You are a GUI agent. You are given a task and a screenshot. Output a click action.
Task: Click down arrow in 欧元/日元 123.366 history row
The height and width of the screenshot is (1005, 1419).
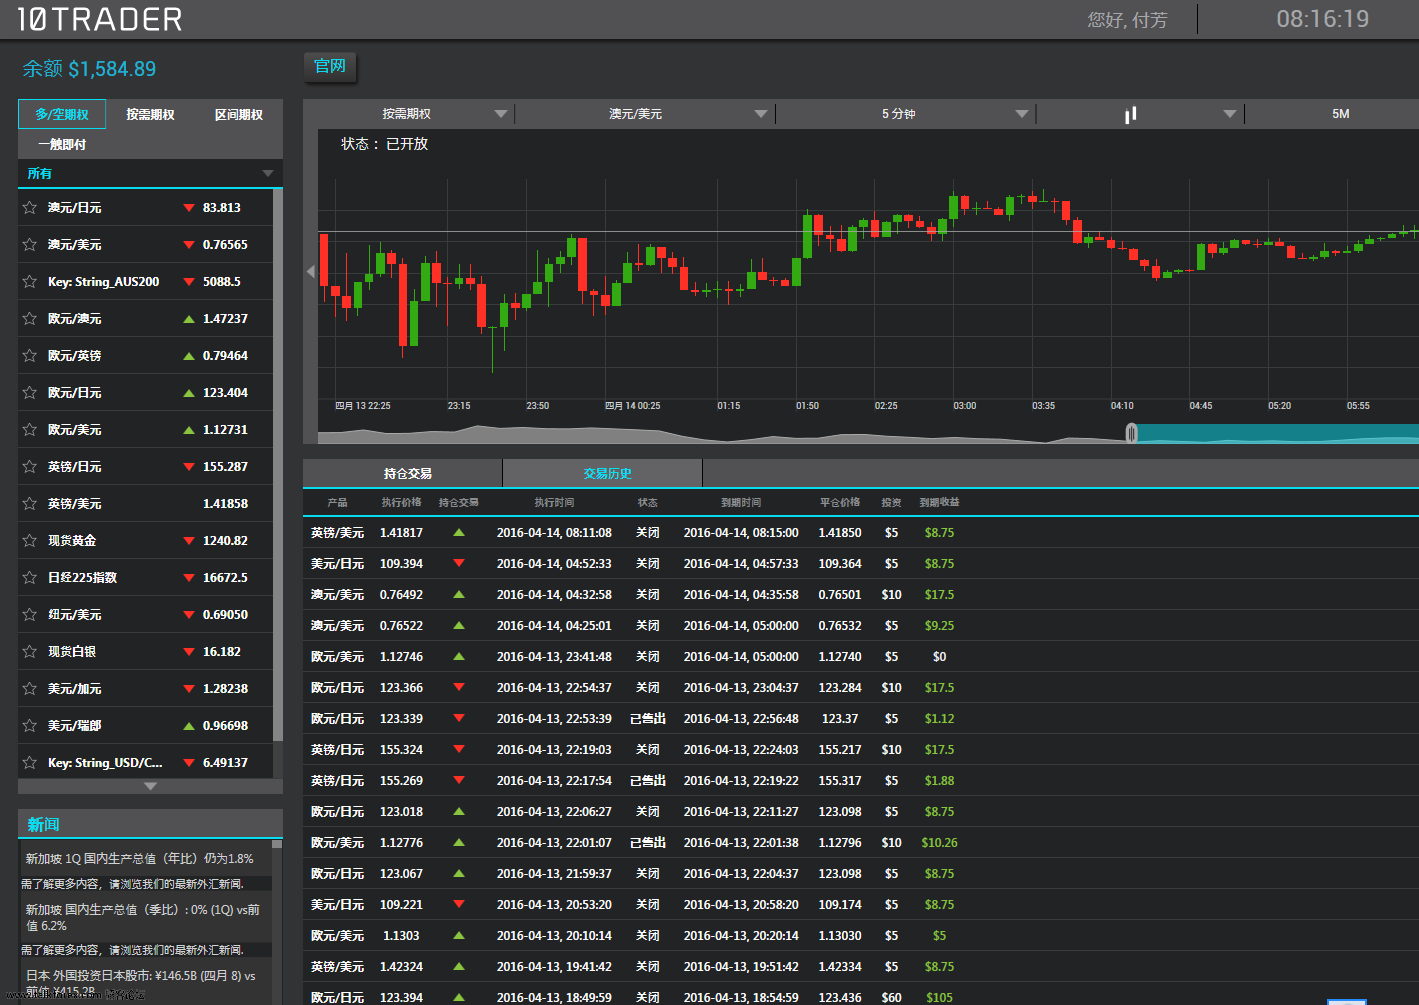459,688
